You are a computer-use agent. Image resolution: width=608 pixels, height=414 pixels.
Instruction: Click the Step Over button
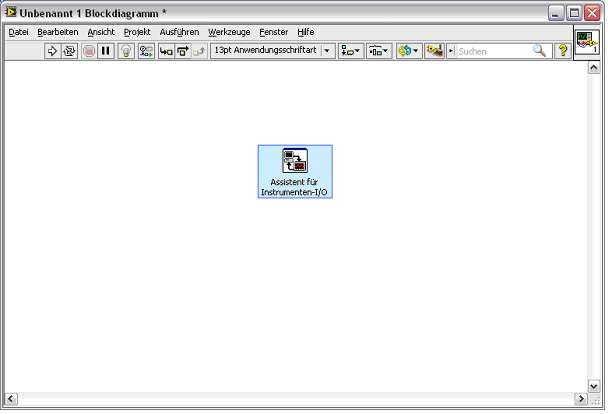183,51
